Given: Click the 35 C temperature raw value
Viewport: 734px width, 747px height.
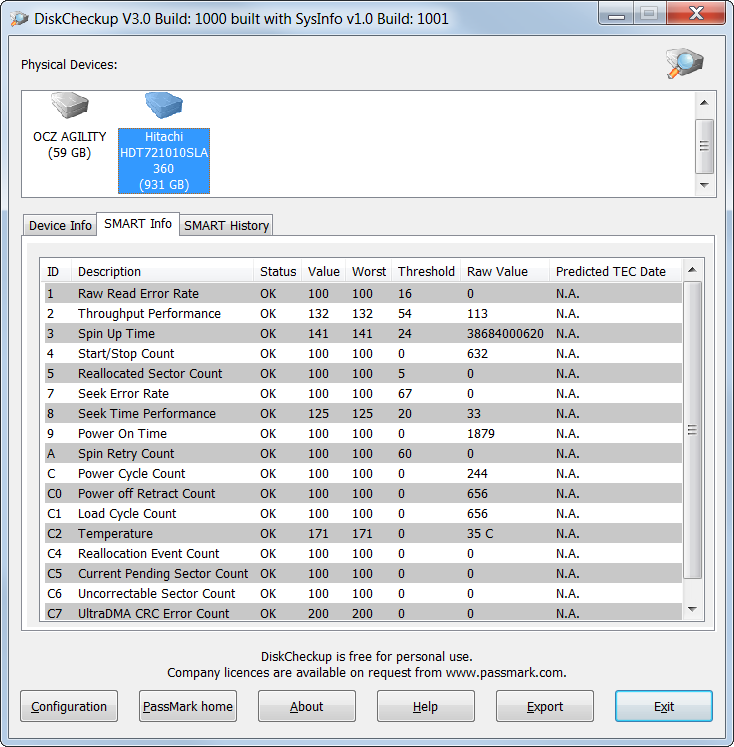Looking at the screenshot, I should point(480,534).
